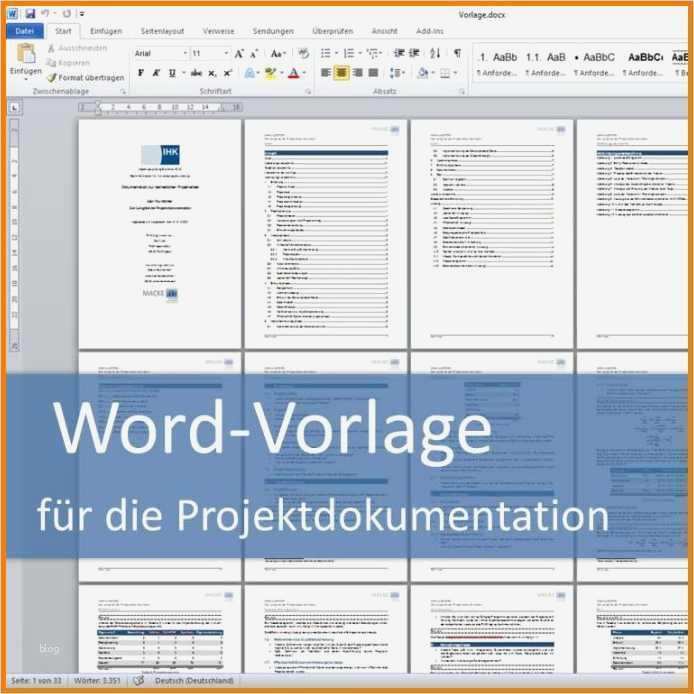This screenshot has width=694, height=694.
Task: Click the tab stop selector left of the ruler
Action: [x=14, y=108]
